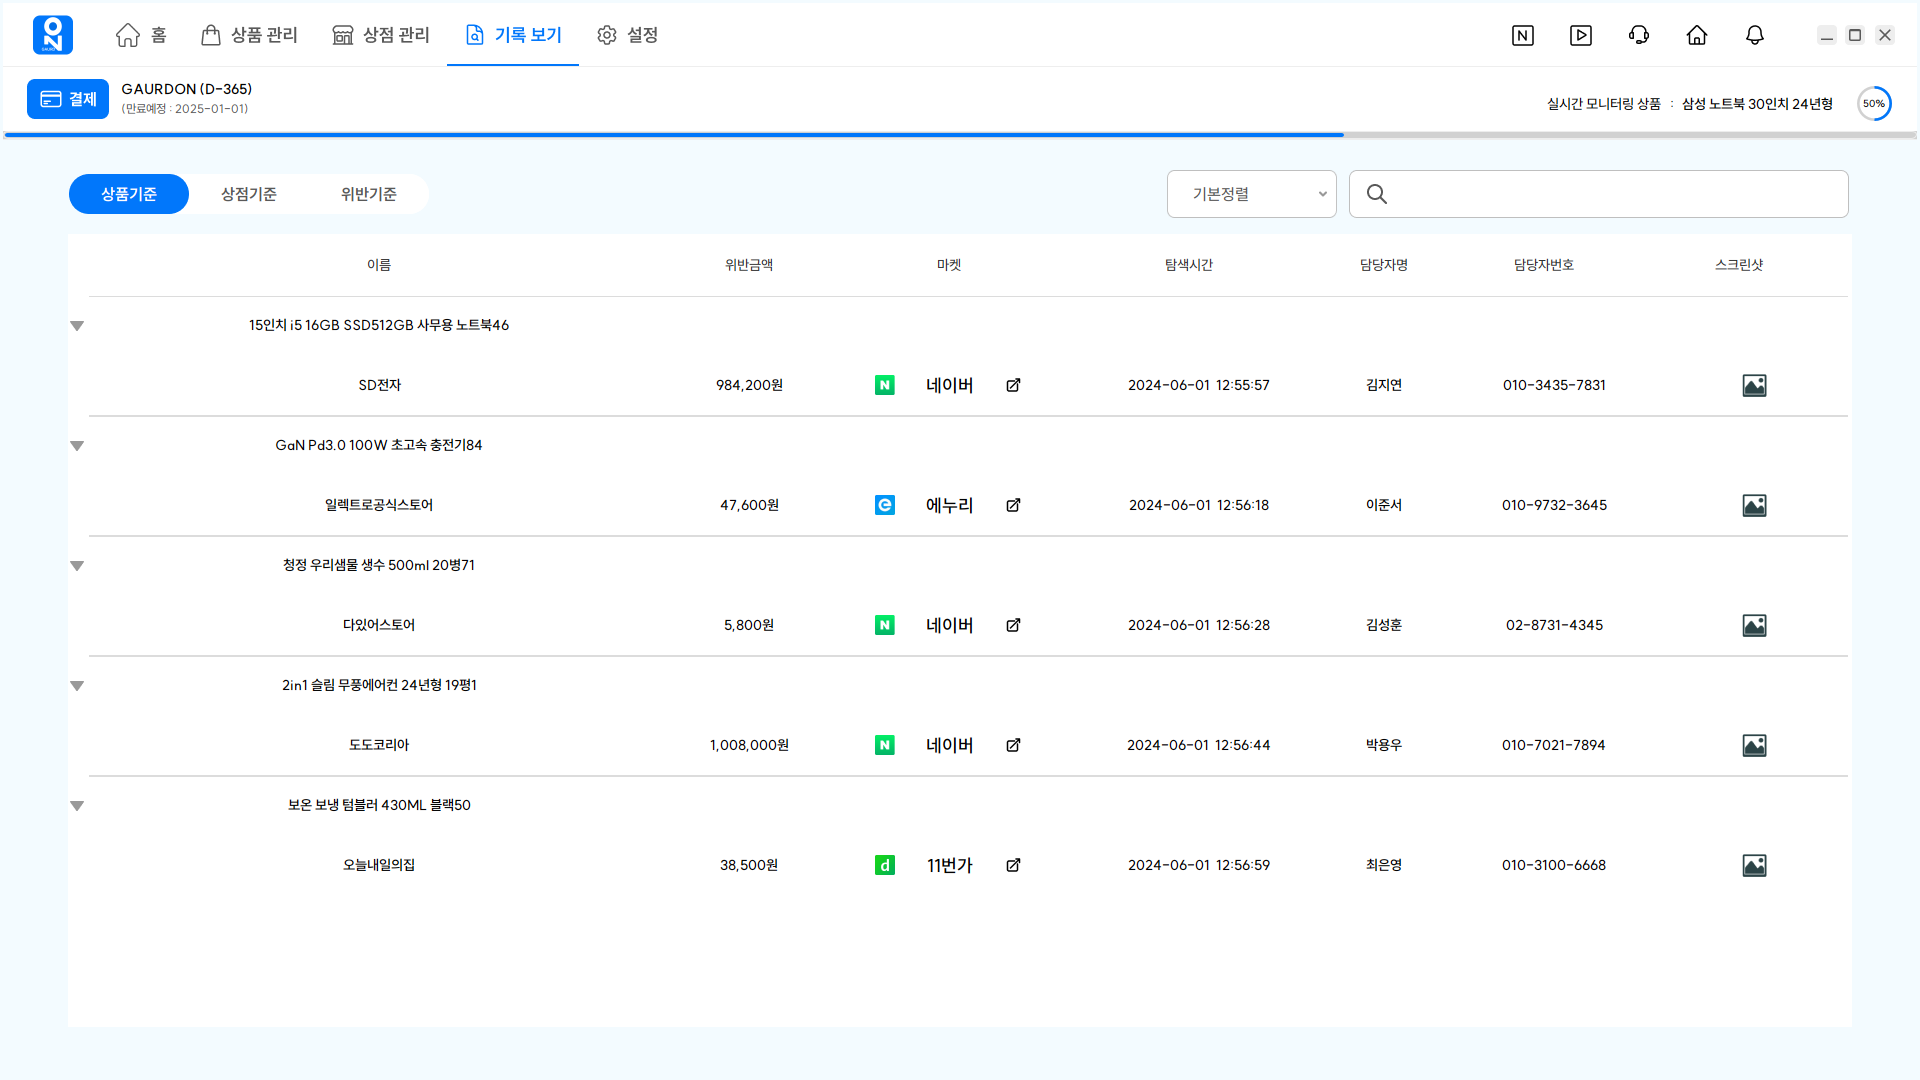The height and width of the screenshot is (1080, 1920).
Task: Switch to the 위반기준 tab
Action: tap(369, 194)
